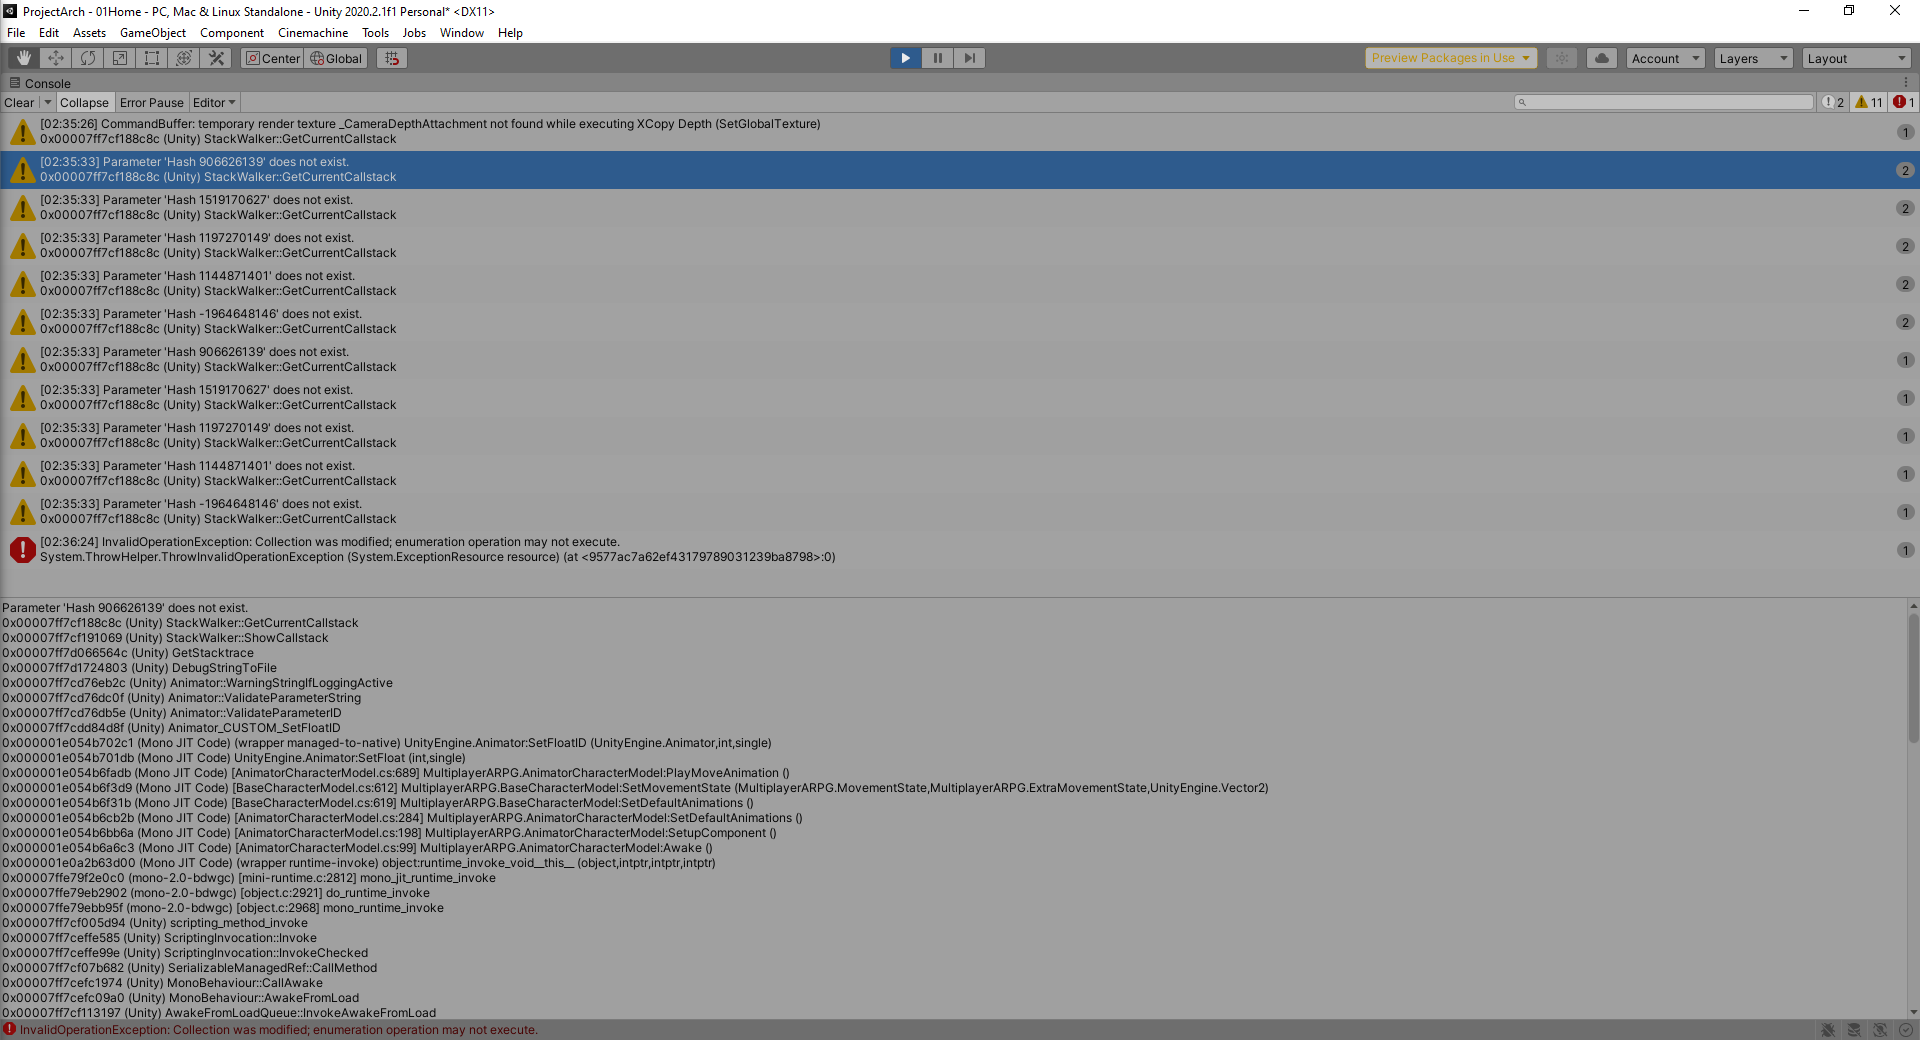Click inside the Console search field

point(1663,102)
